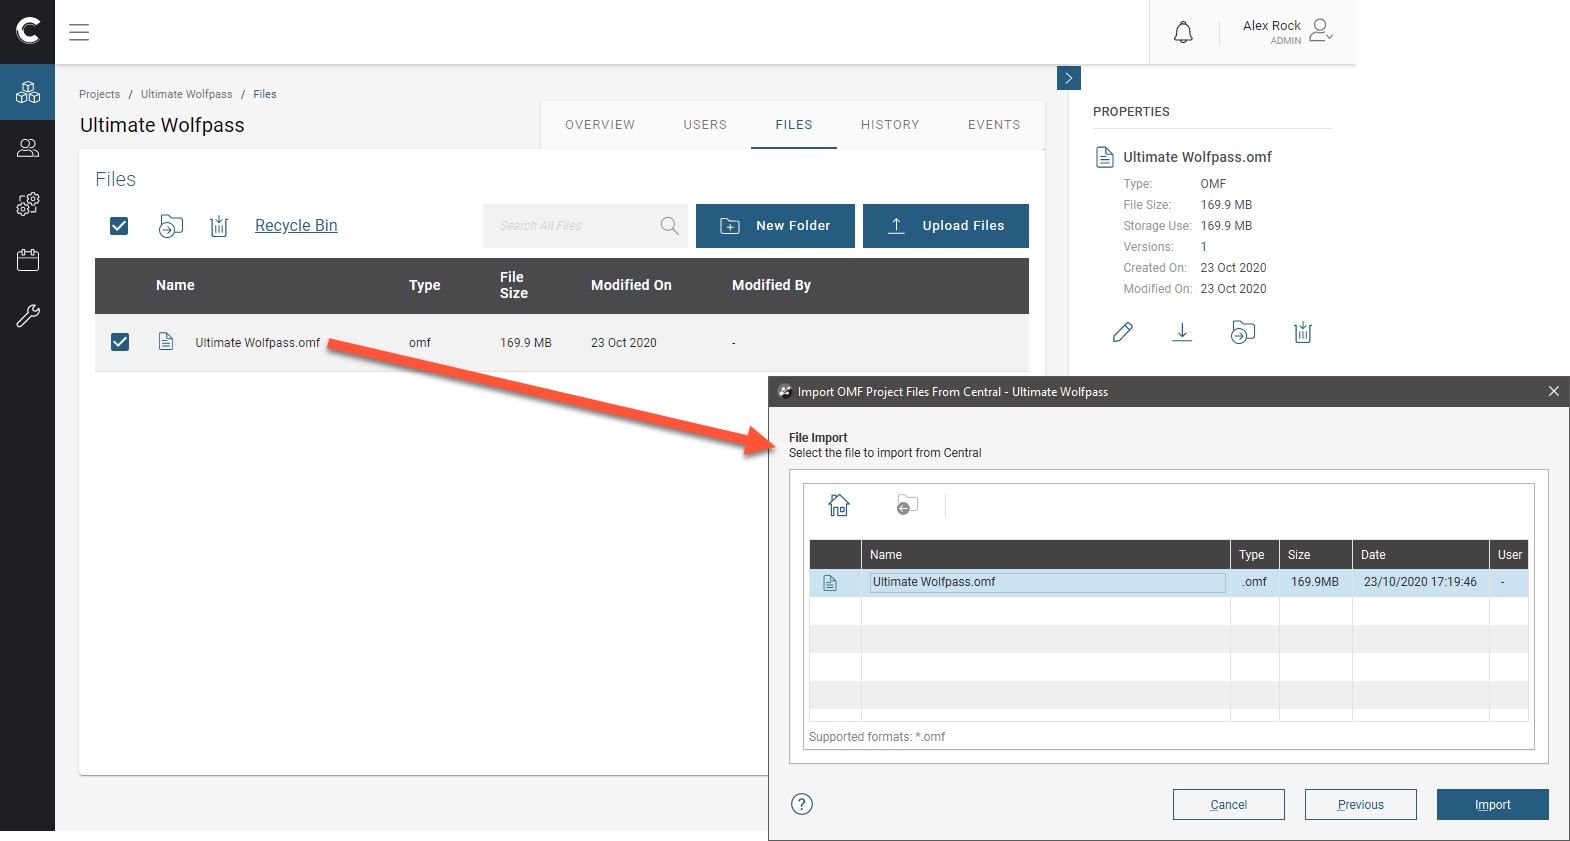
Task: Click the help question mark icon
Action: [802, 804]
